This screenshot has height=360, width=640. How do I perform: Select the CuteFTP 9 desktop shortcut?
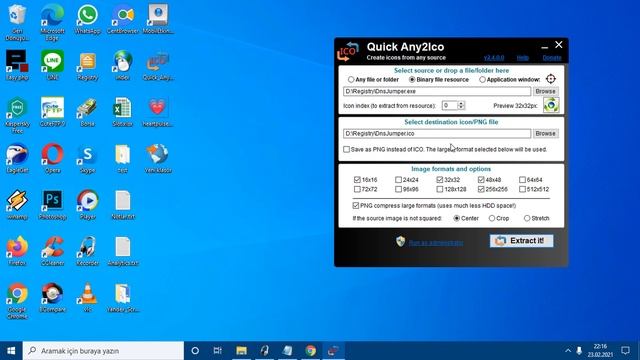52,112
